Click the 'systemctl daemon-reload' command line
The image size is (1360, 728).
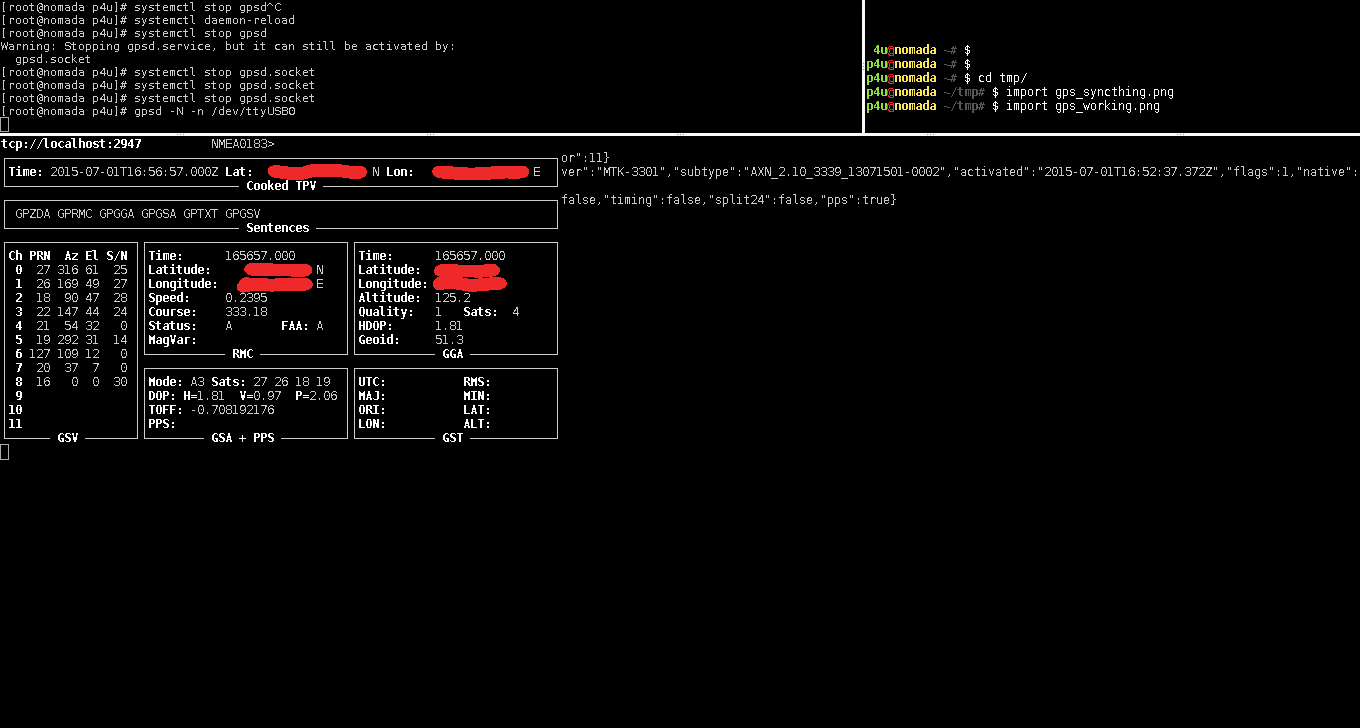pos(148,20)
